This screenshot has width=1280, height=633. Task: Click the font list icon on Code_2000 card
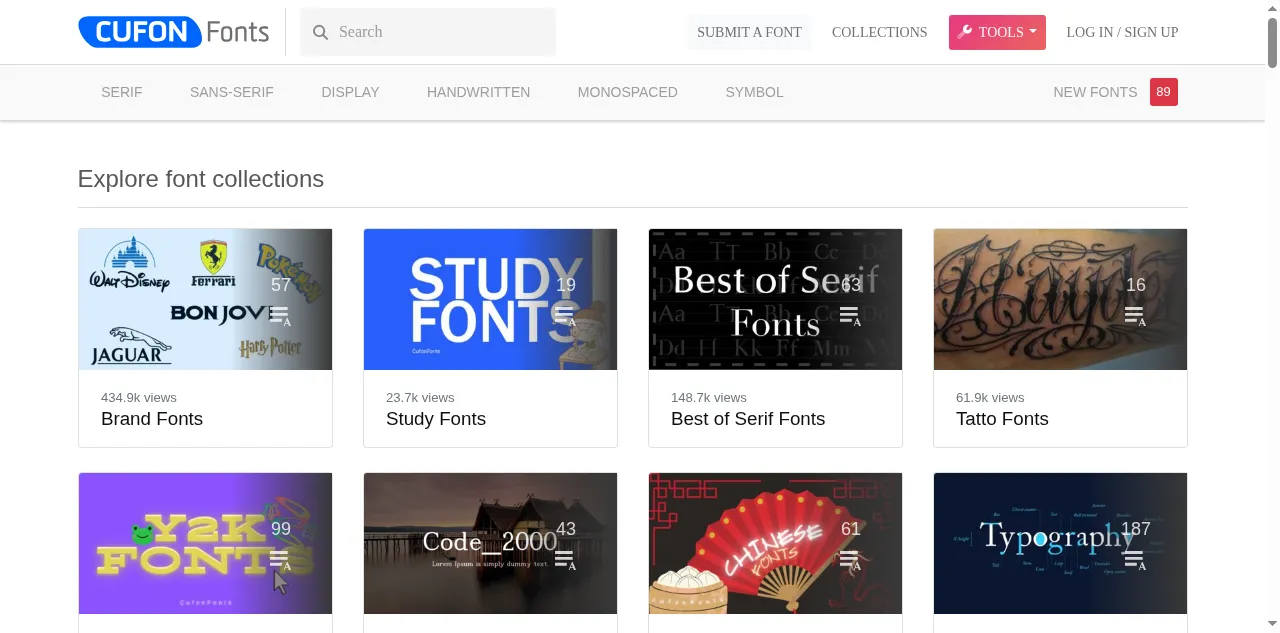click(565, 560)
